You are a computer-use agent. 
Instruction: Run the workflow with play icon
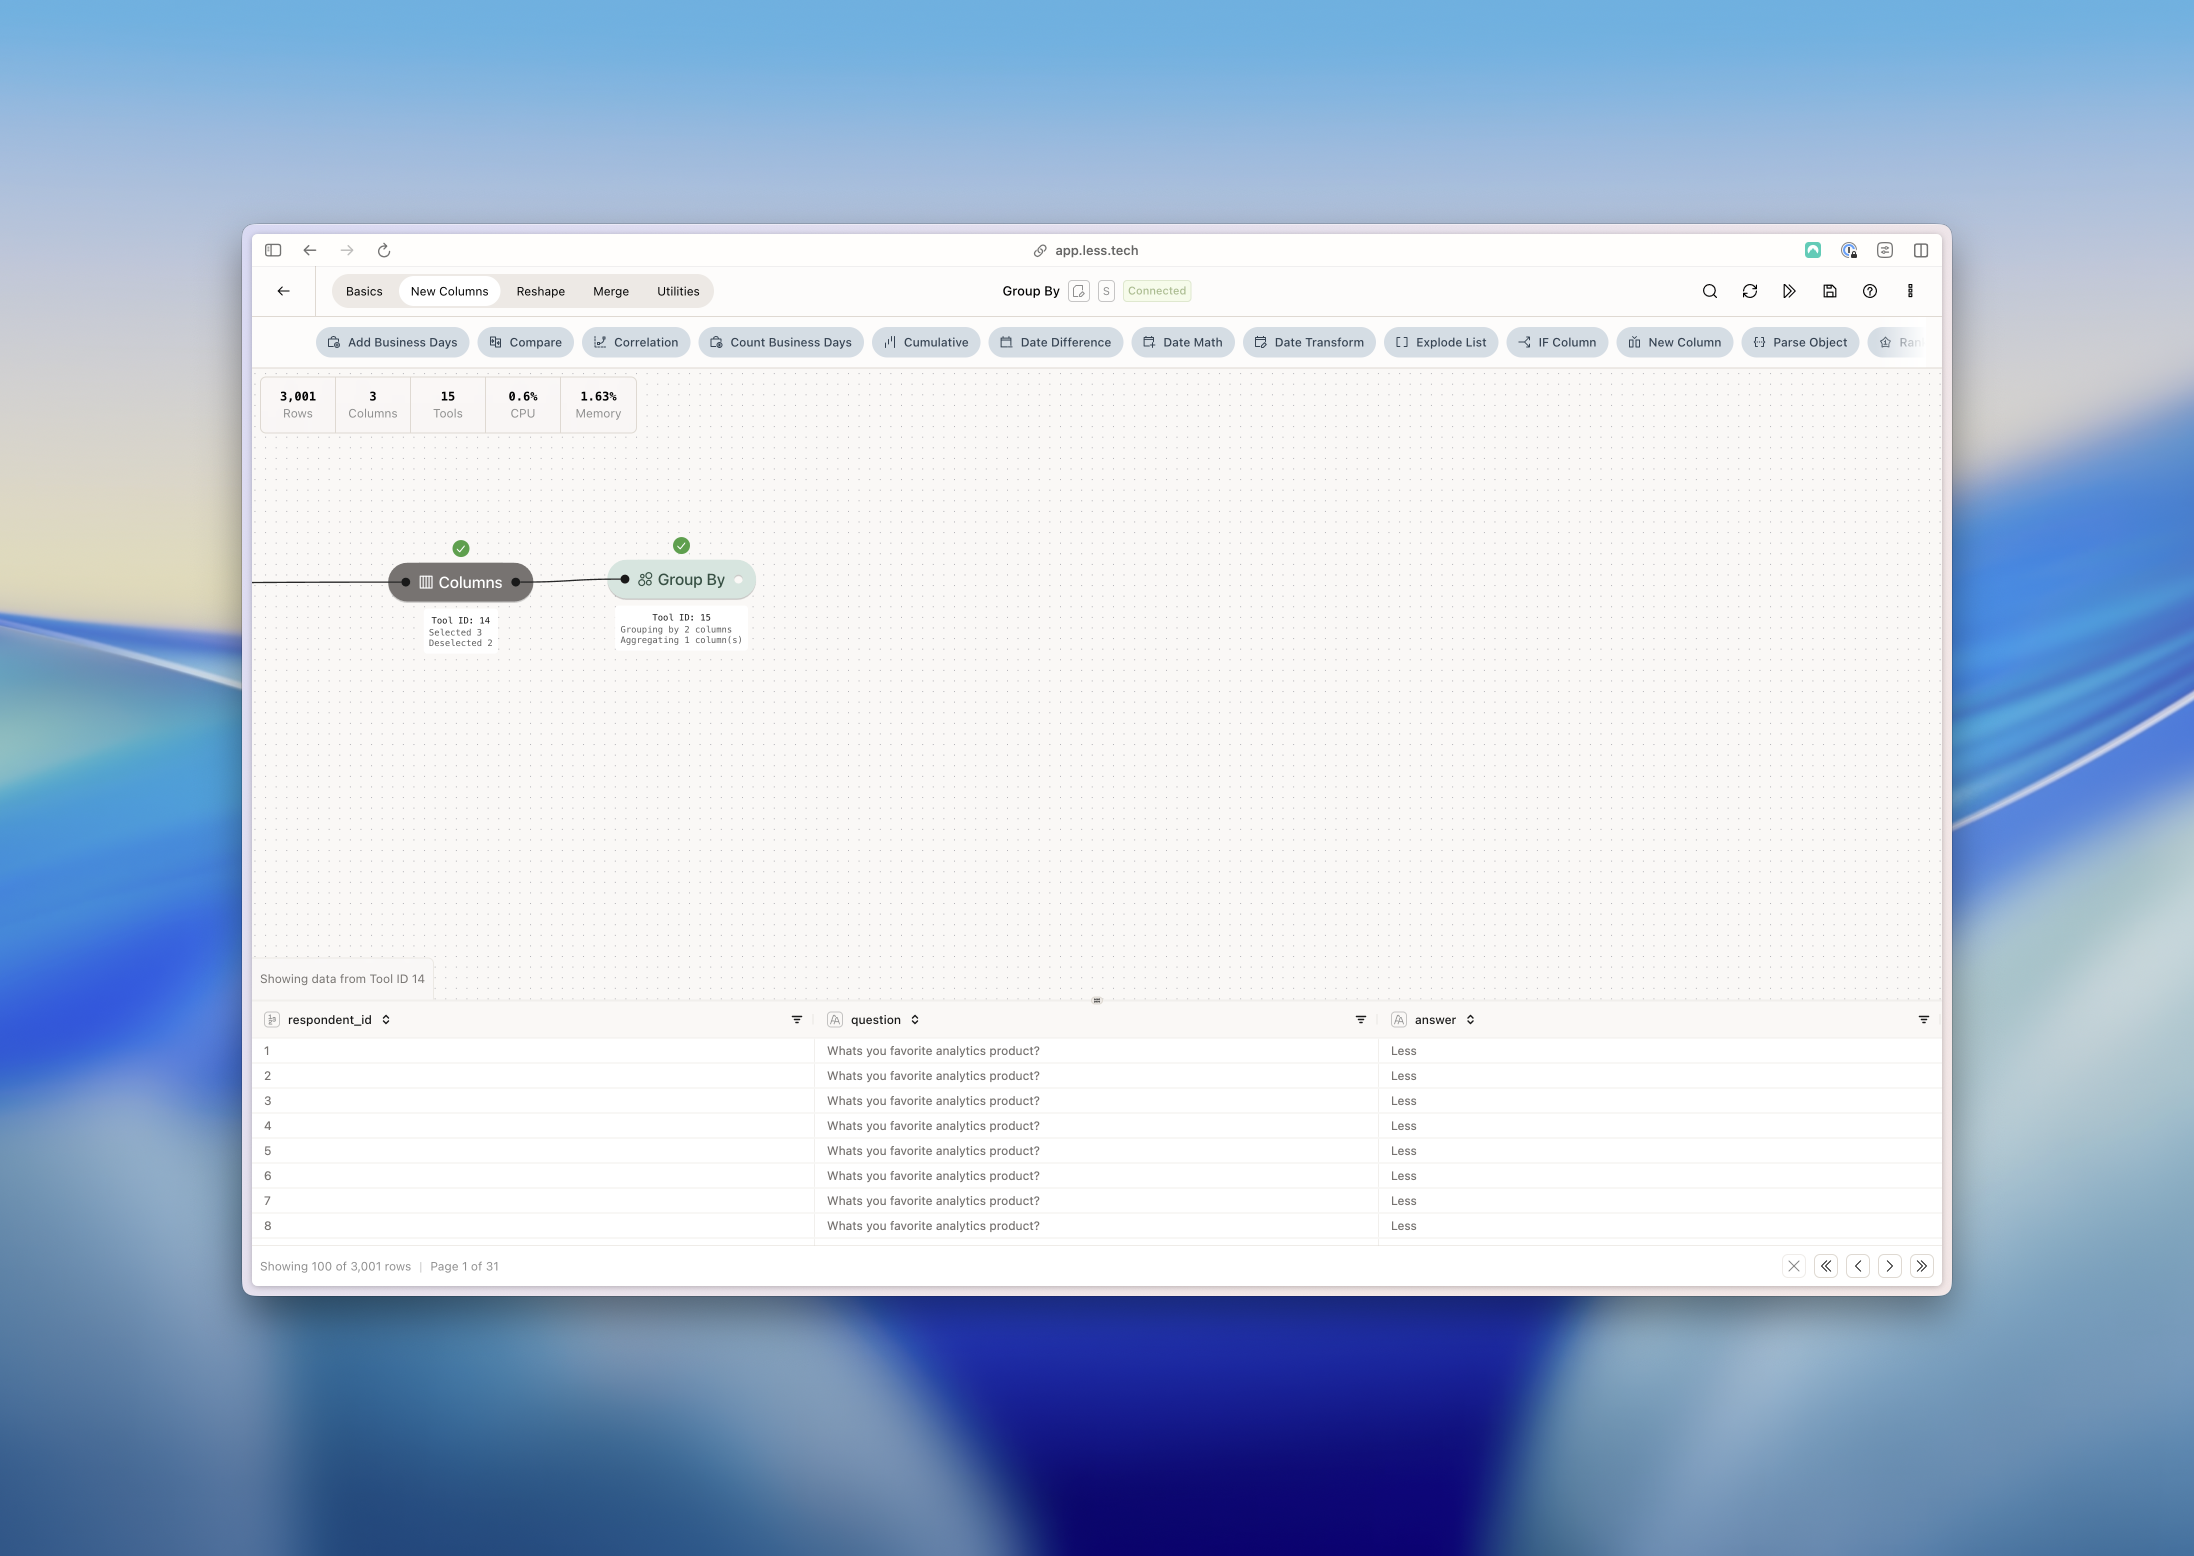[1789, 291]
